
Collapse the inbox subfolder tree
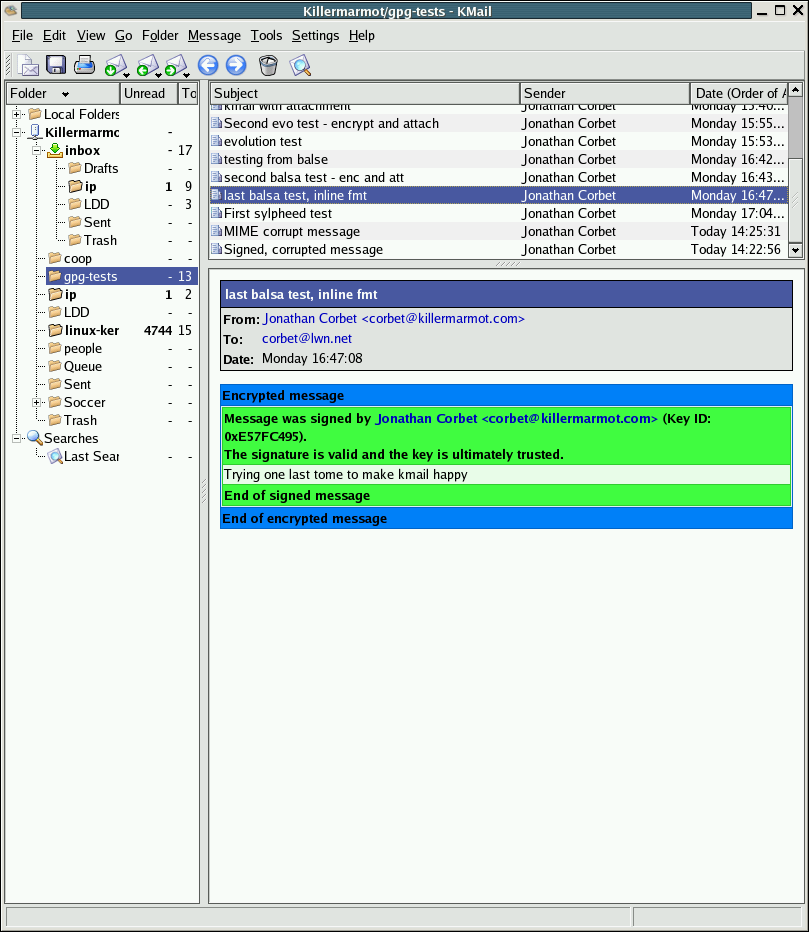pos(36,150)
